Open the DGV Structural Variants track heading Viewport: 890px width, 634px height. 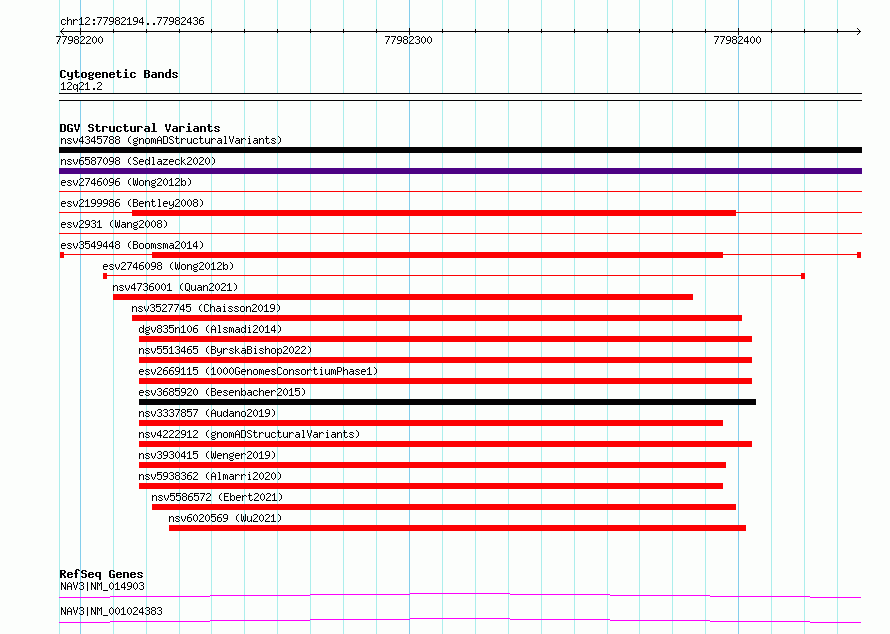pyautogui.click(x=140, y=128)
